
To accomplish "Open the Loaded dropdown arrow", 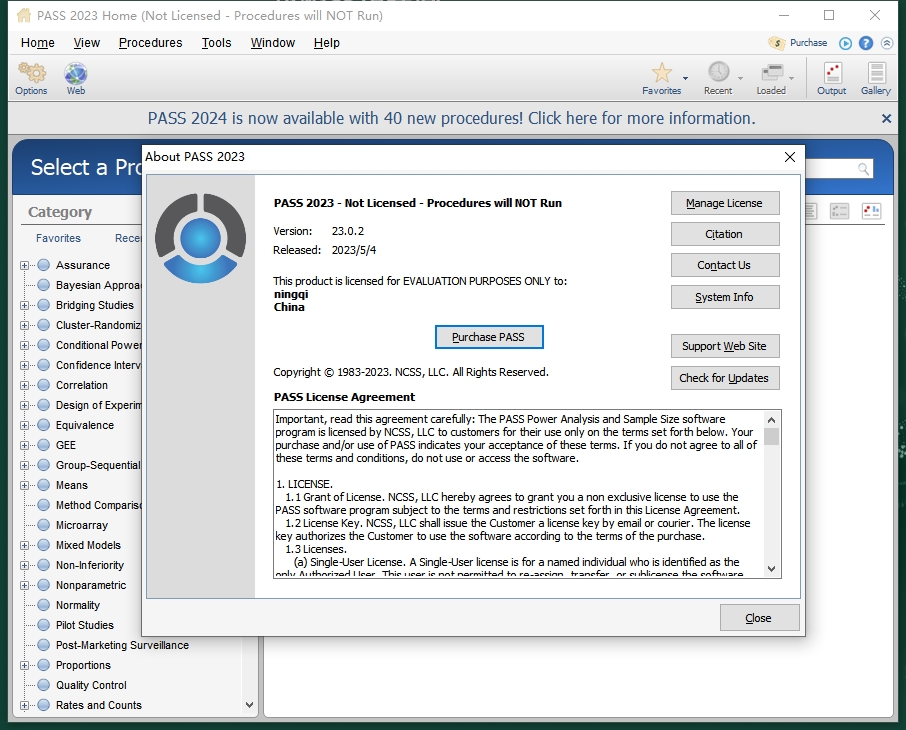I will 792,78.
